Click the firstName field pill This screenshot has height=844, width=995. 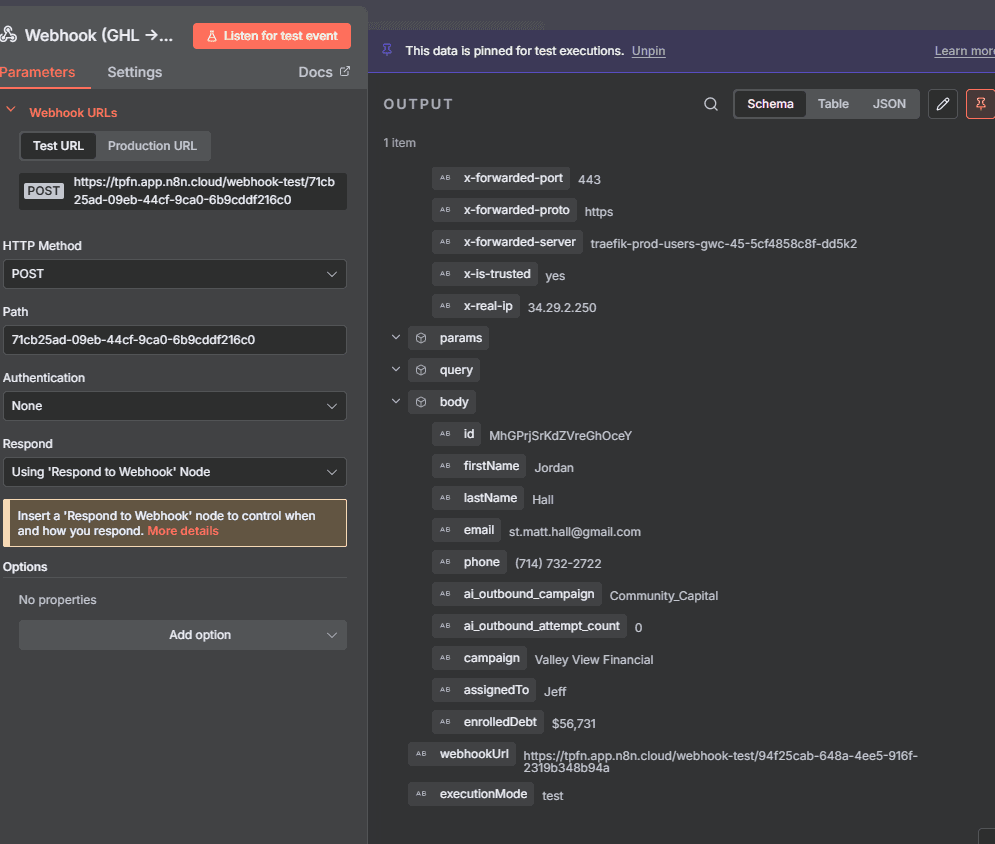[x=479, y=466]
